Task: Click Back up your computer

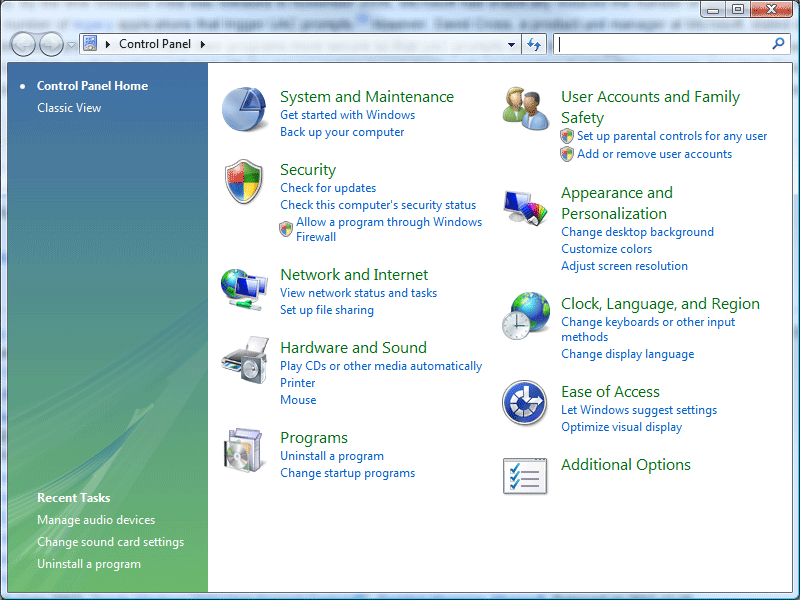Action: pos(342,132)
